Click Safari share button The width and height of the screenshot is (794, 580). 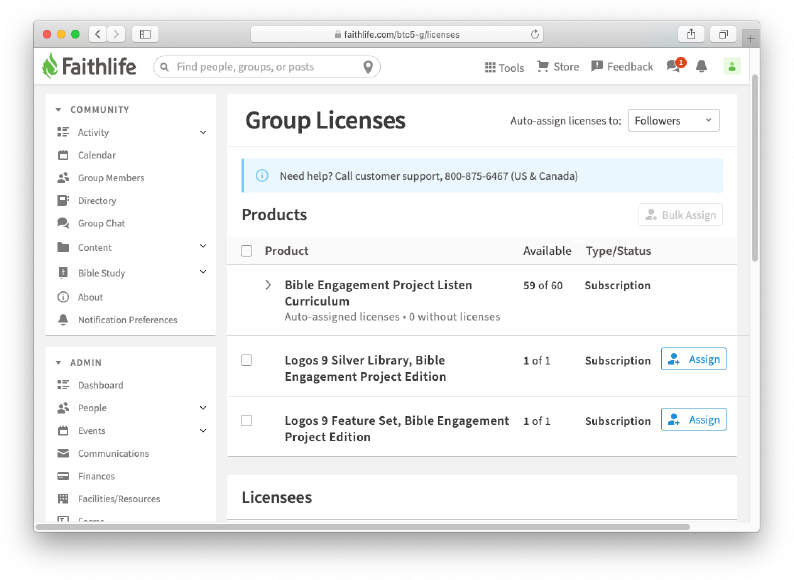pos(691,34)
